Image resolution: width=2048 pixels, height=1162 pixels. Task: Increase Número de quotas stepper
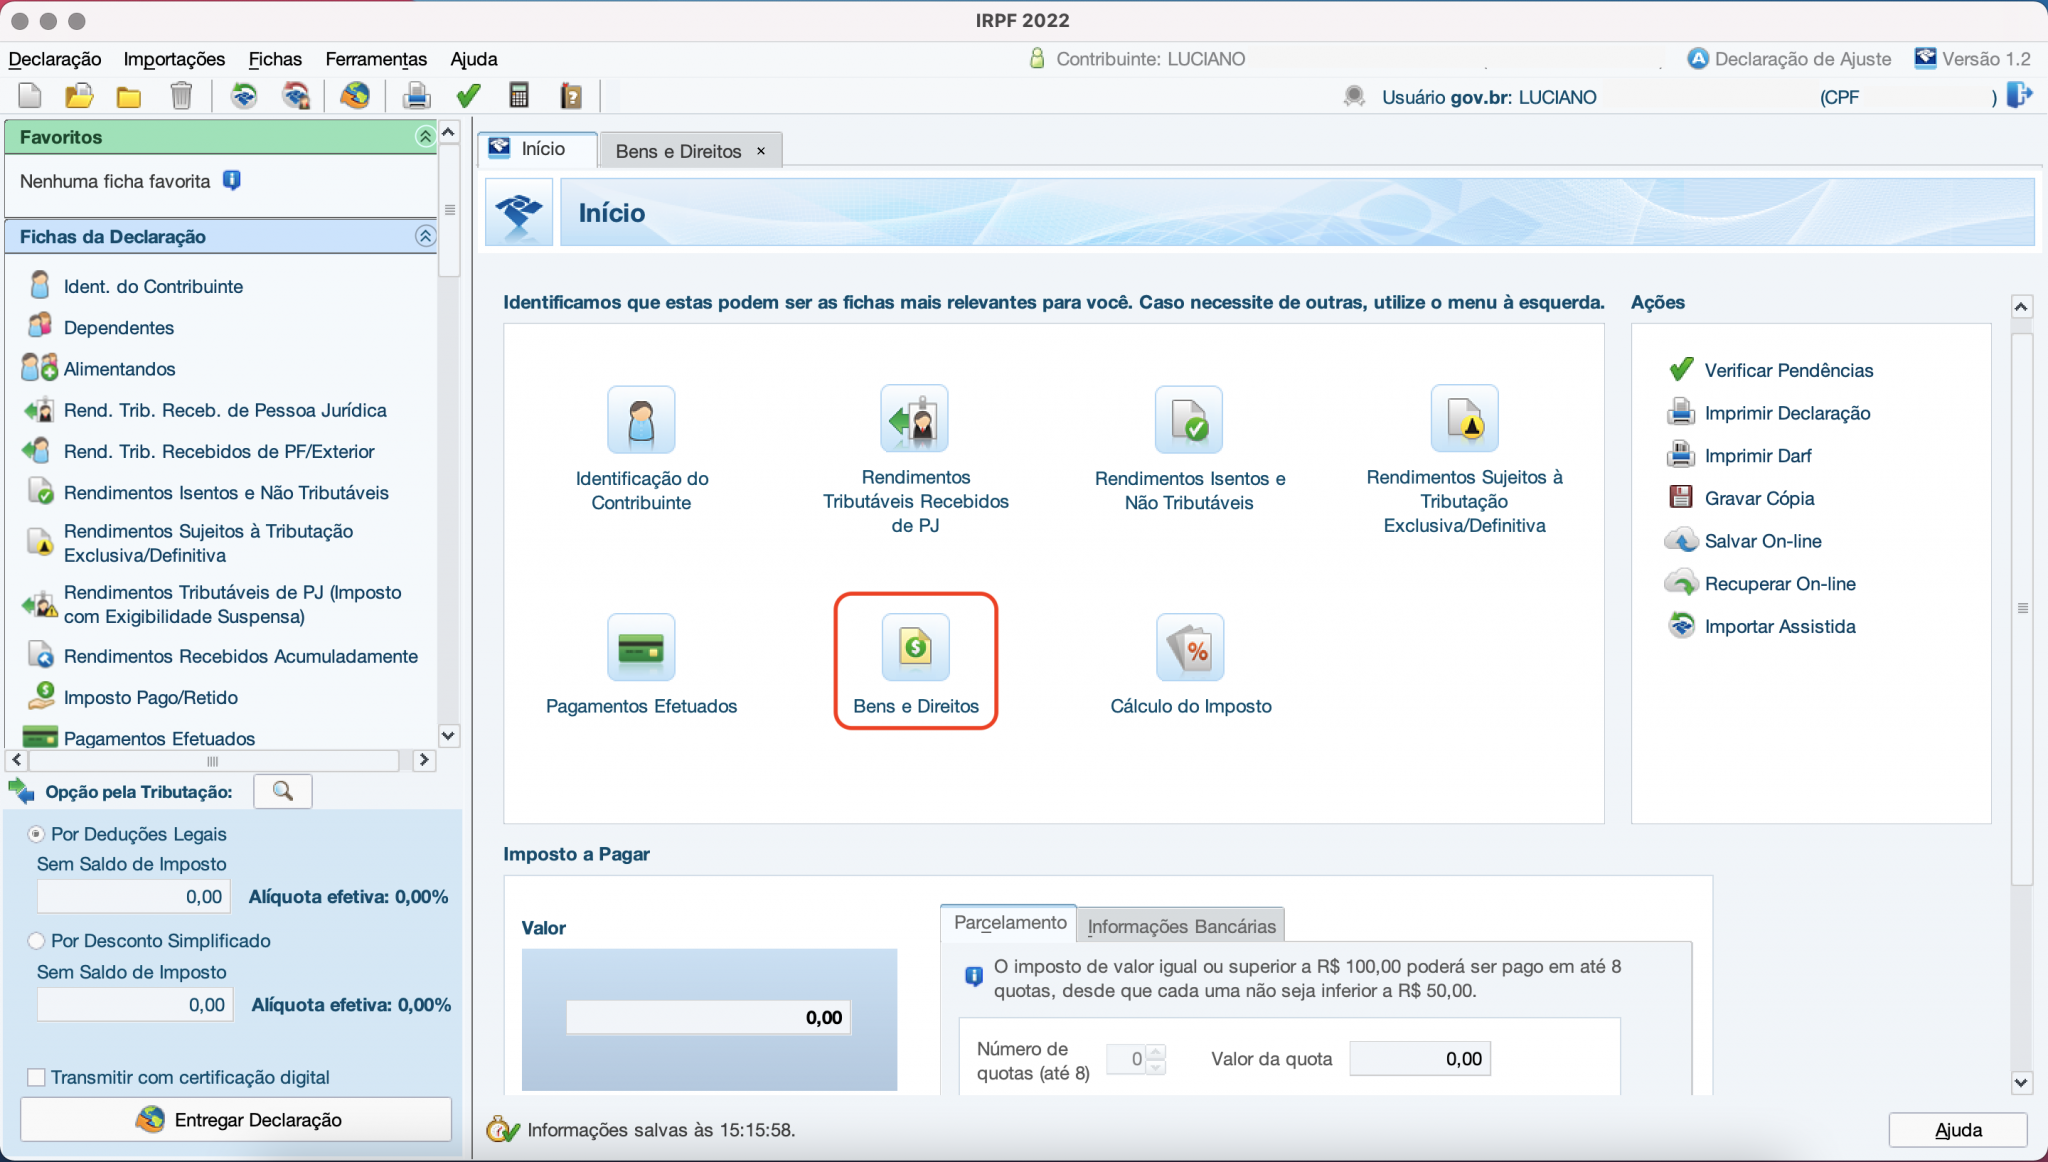(1157, 1051)
